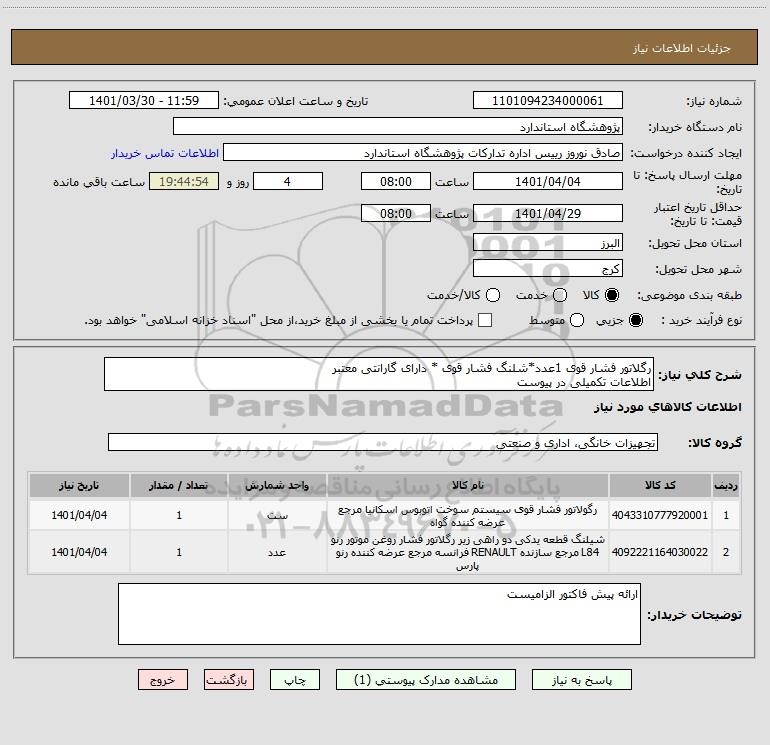Click the buyer organization field پژوهشگاه استاندارد
Viewport: 770px width, 745px height.
(398, 126)
